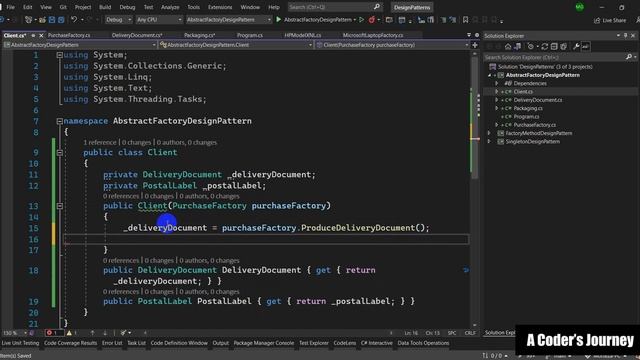
Task: Open the 130 % zoom level dropdown
Action: (14, 333)
